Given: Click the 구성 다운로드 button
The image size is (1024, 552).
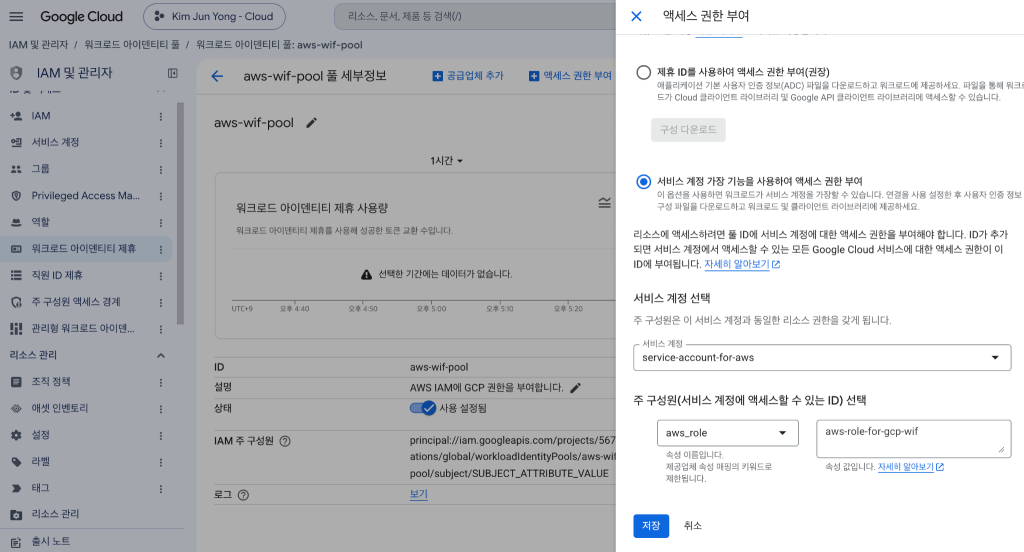Looking at the screenshot, I should [x=688, y=129].
